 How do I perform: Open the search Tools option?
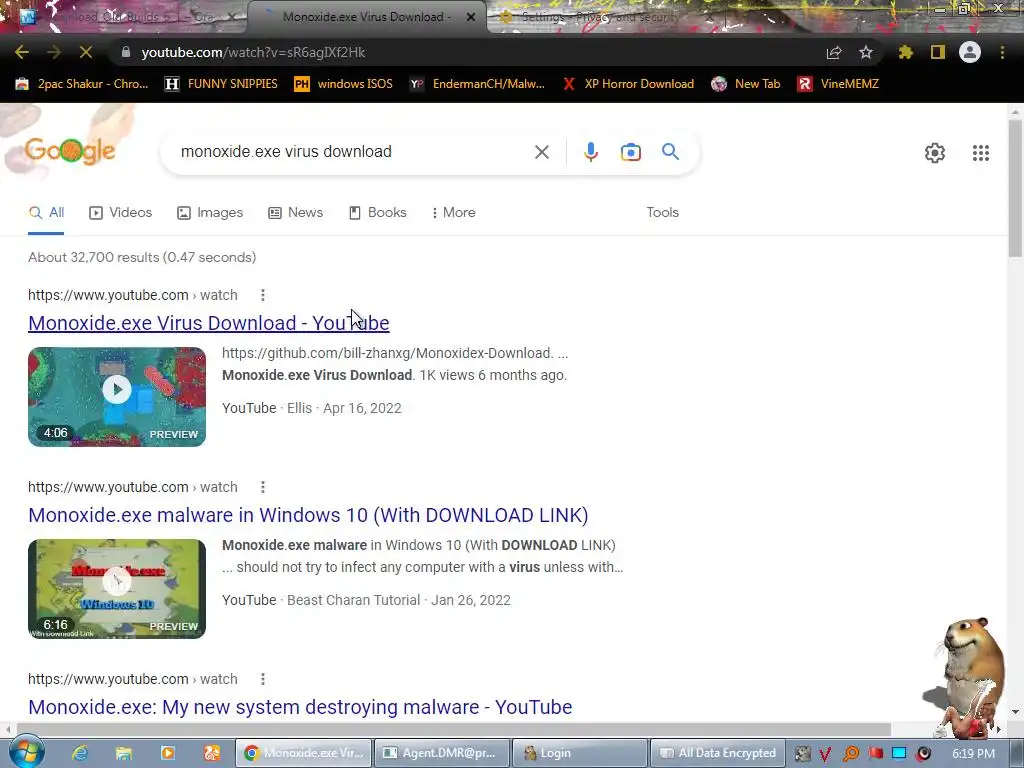662,212
